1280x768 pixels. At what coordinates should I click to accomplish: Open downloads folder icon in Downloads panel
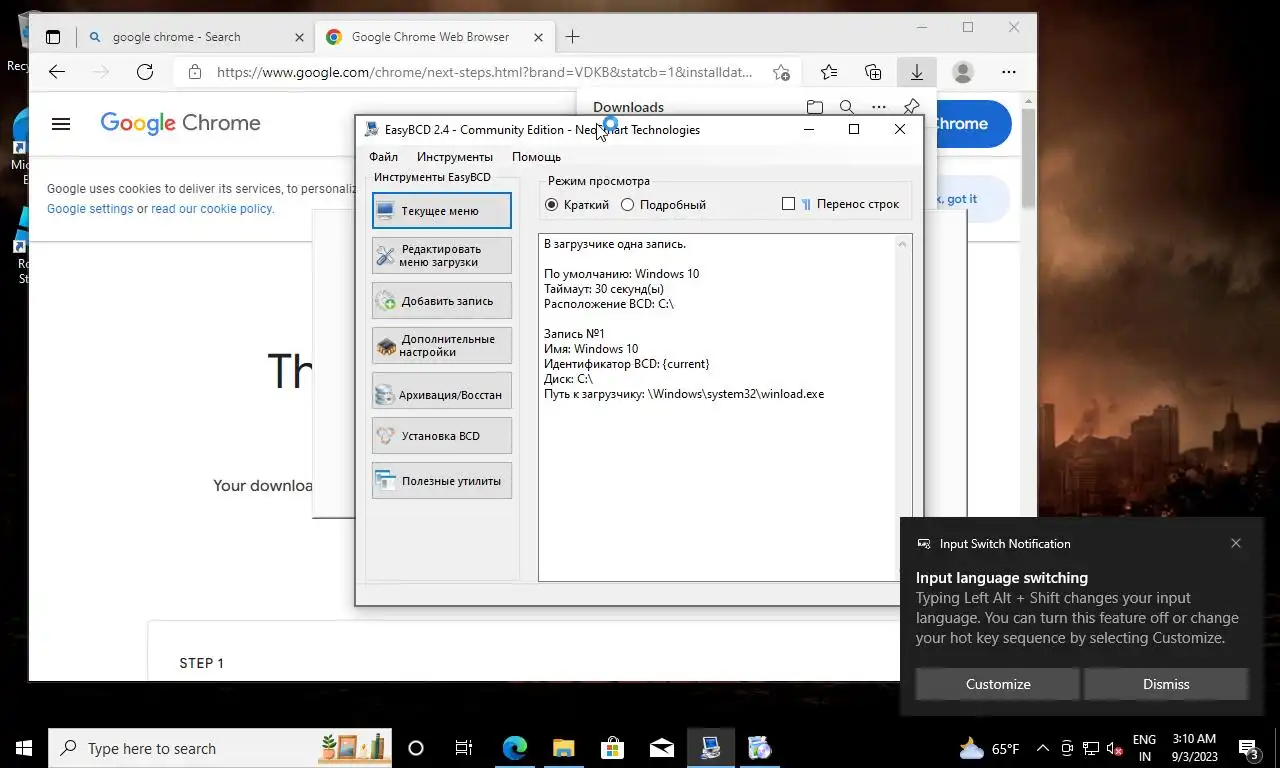click(x=815, y=107)
